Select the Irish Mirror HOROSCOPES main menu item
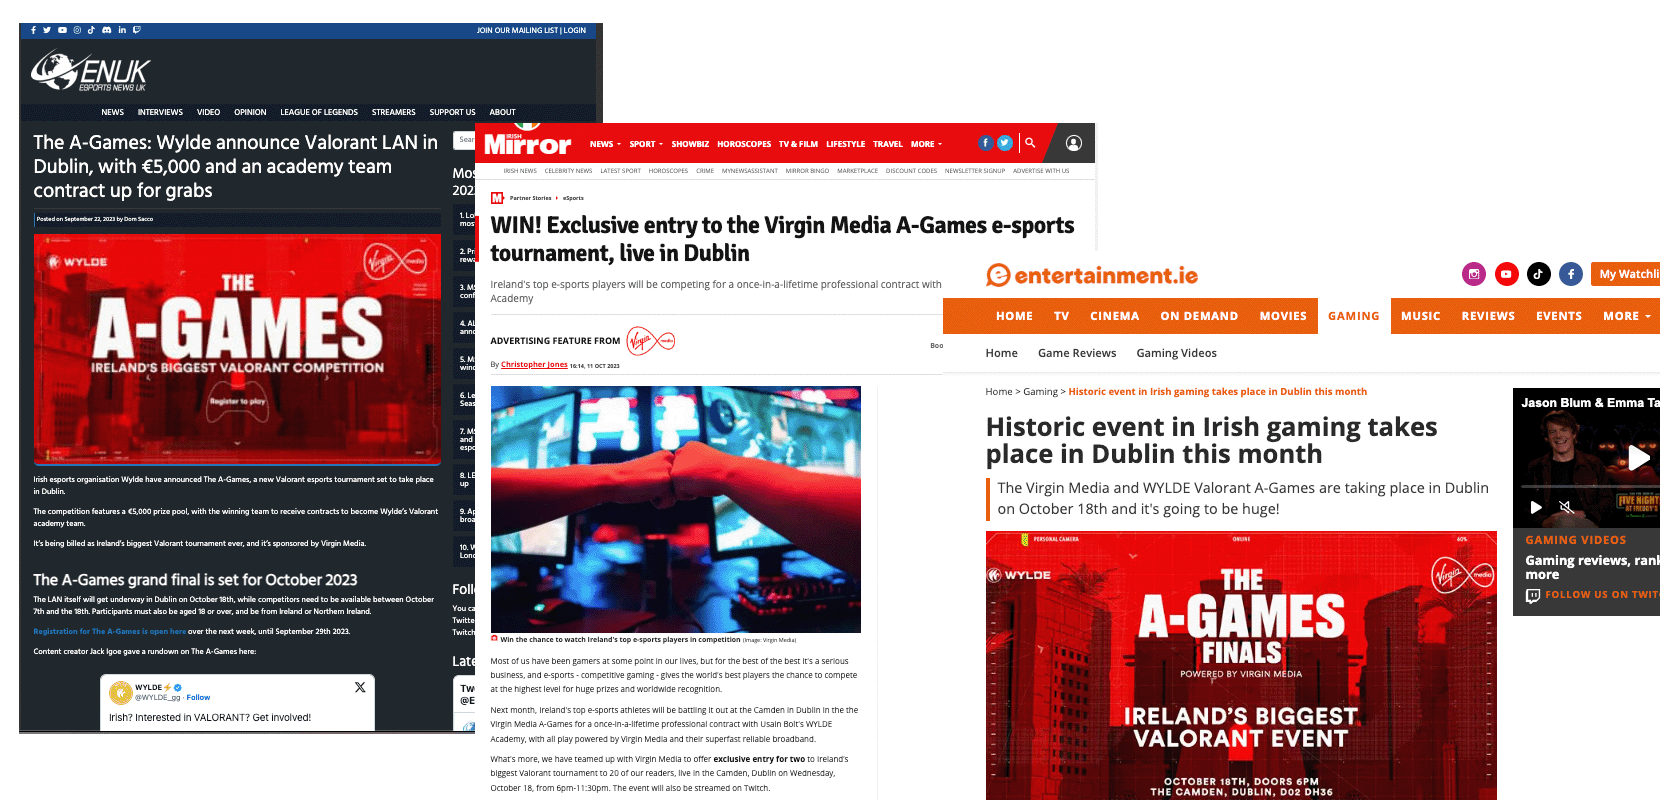The width and height of the screenshot is (1660, 800). tap(744, 144)
